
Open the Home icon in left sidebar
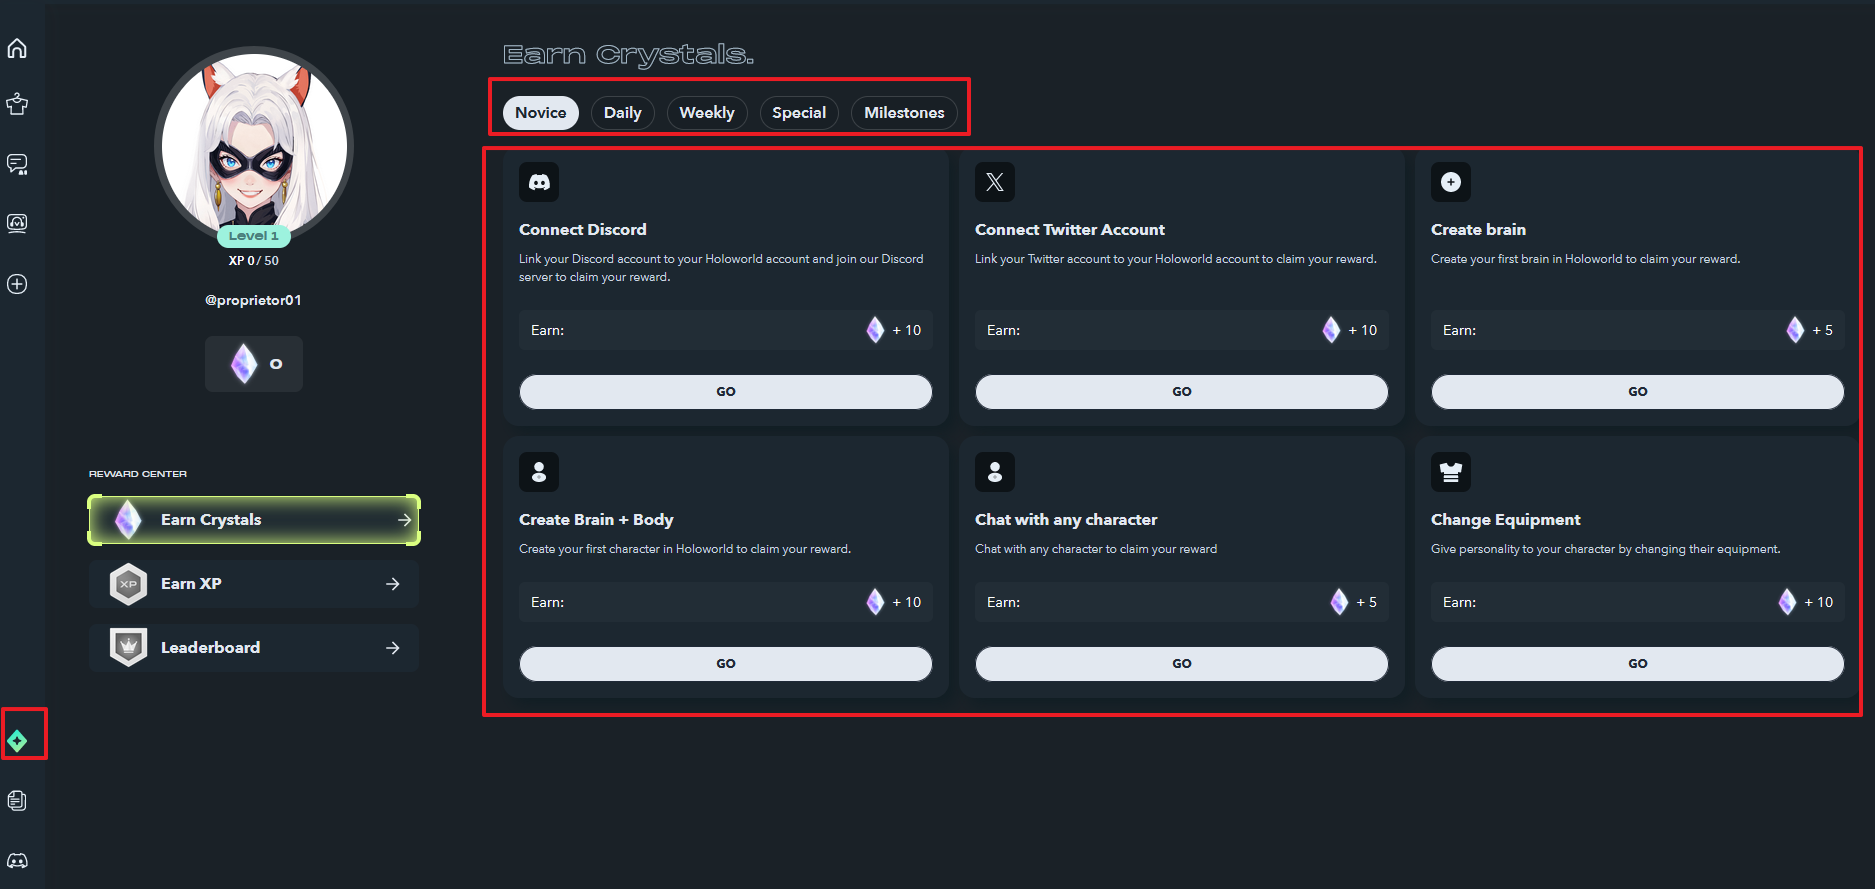point(17,48)
